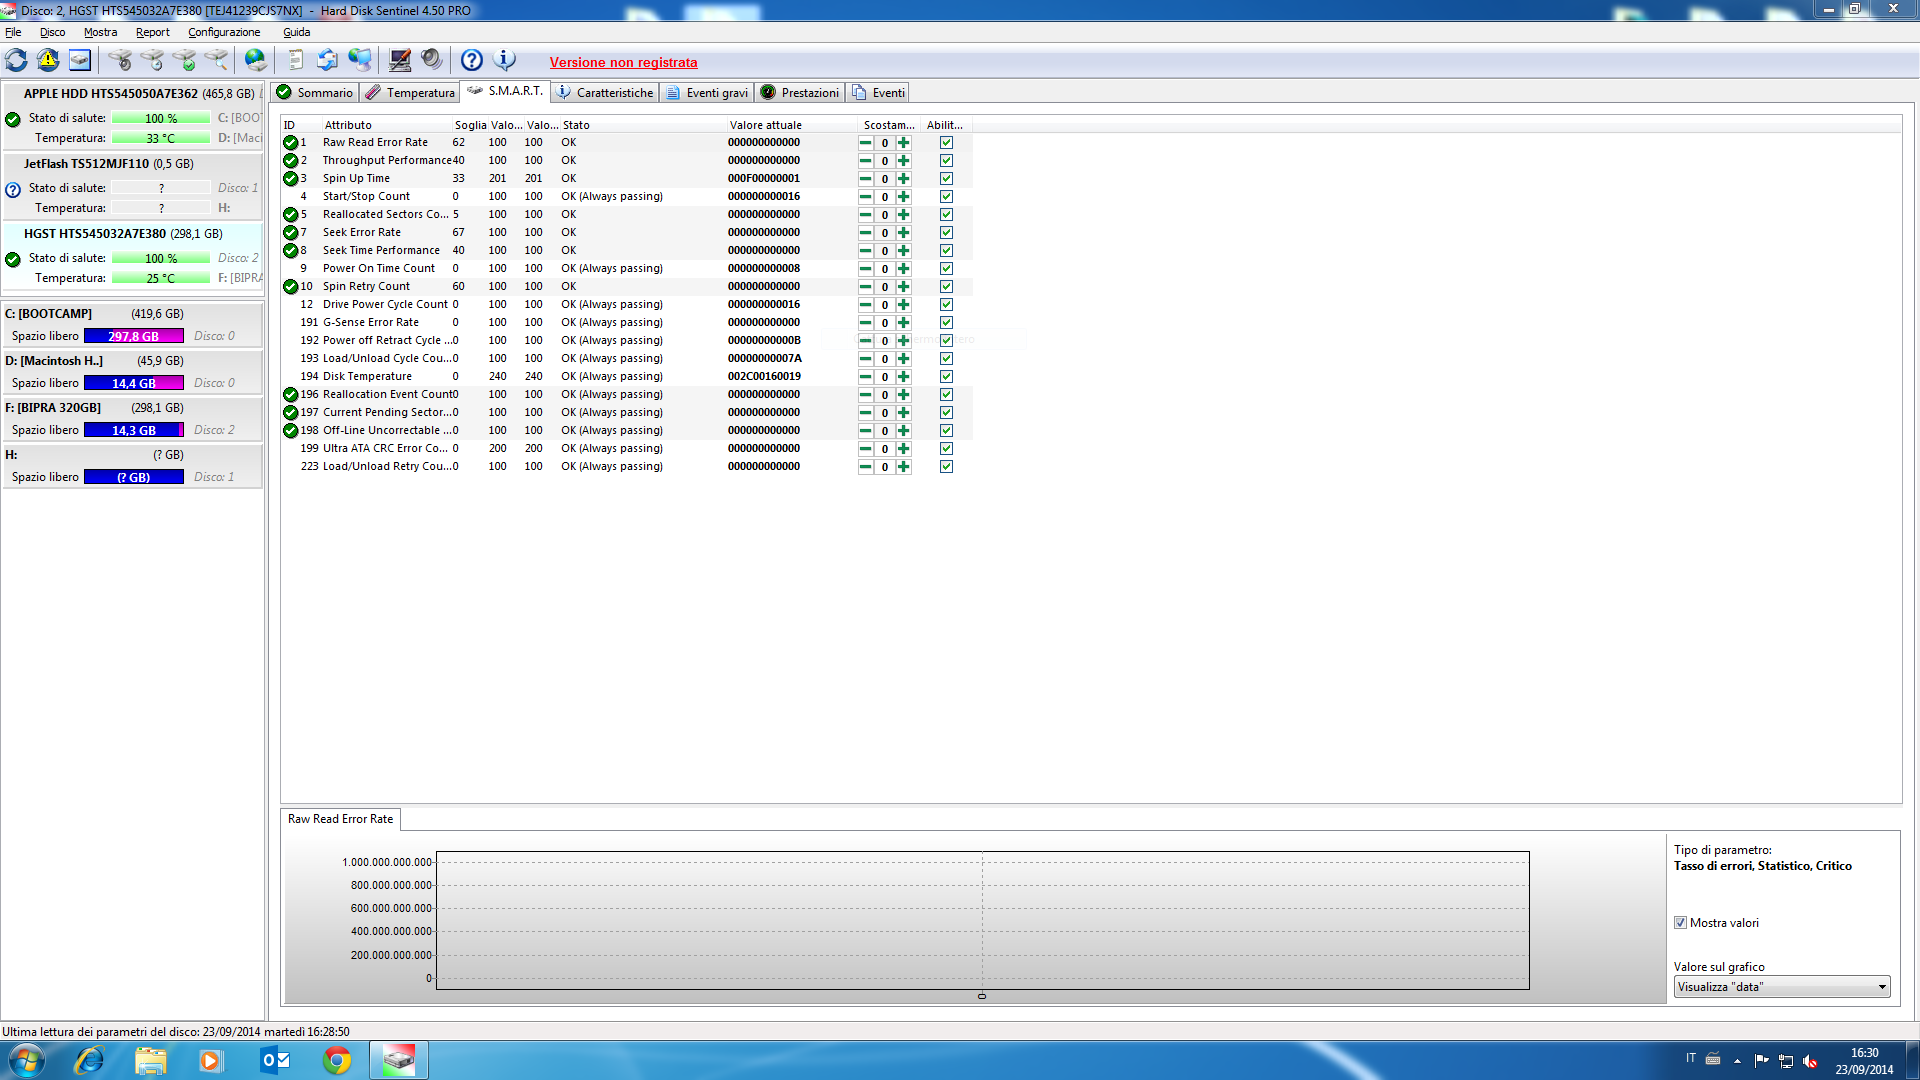Open Windows Media Player from taskbar

pyautogui.click(x=211, y=1060)
